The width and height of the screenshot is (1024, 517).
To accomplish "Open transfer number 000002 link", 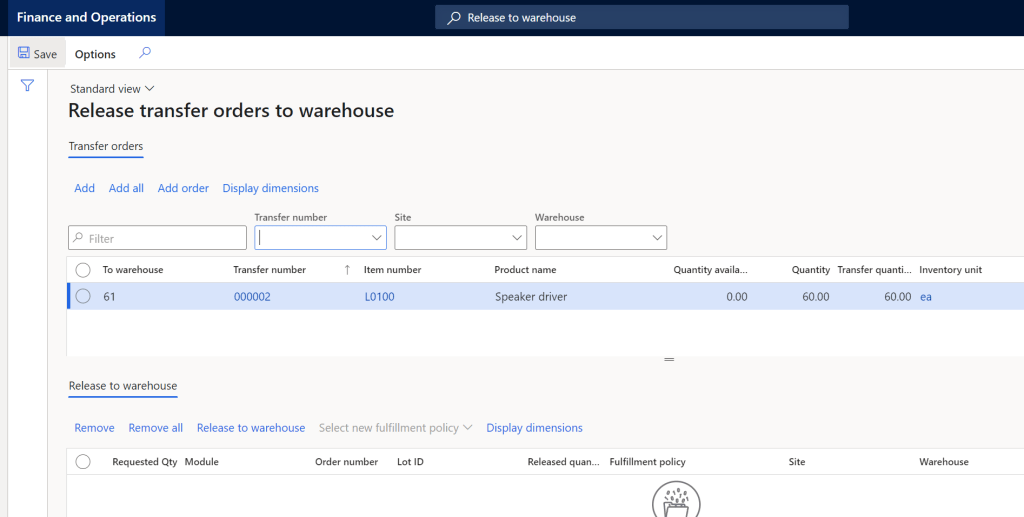I will coord(252,297).
